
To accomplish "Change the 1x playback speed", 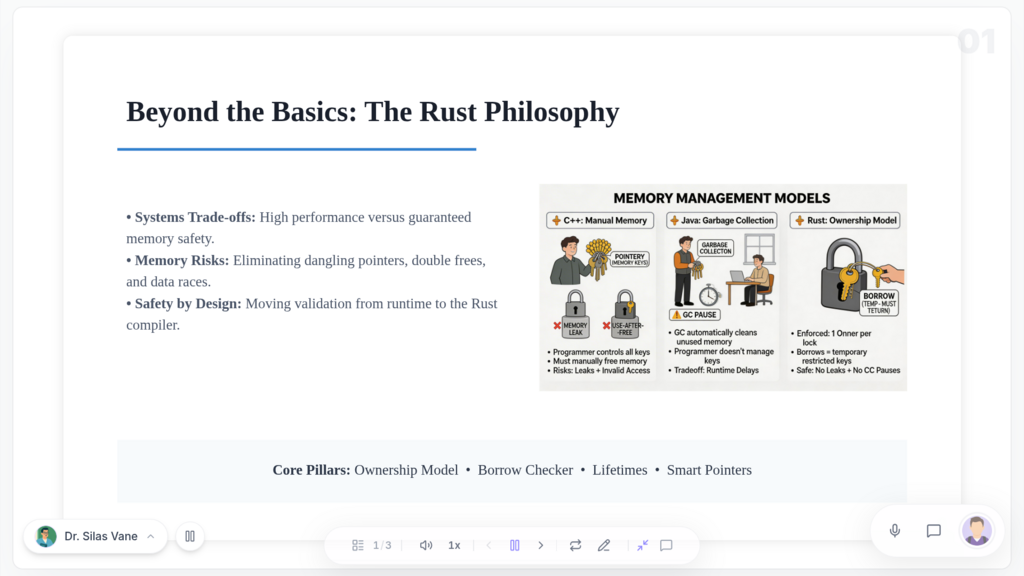I will point(454,545).
